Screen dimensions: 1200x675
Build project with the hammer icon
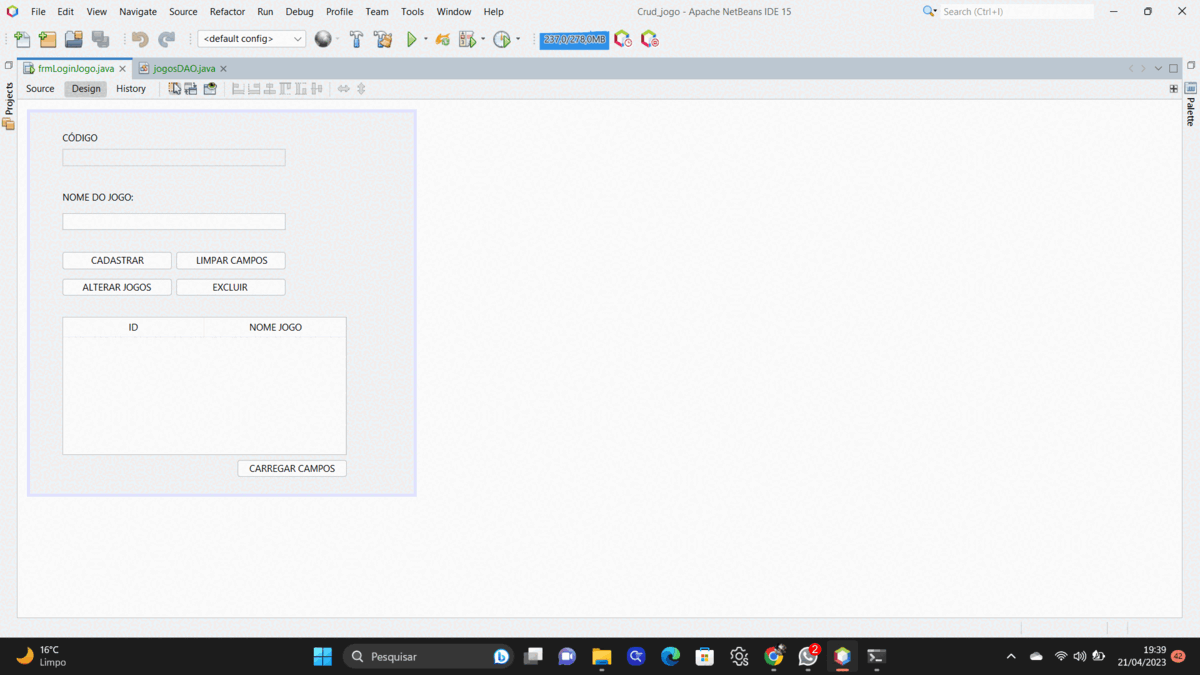[356, 39]
